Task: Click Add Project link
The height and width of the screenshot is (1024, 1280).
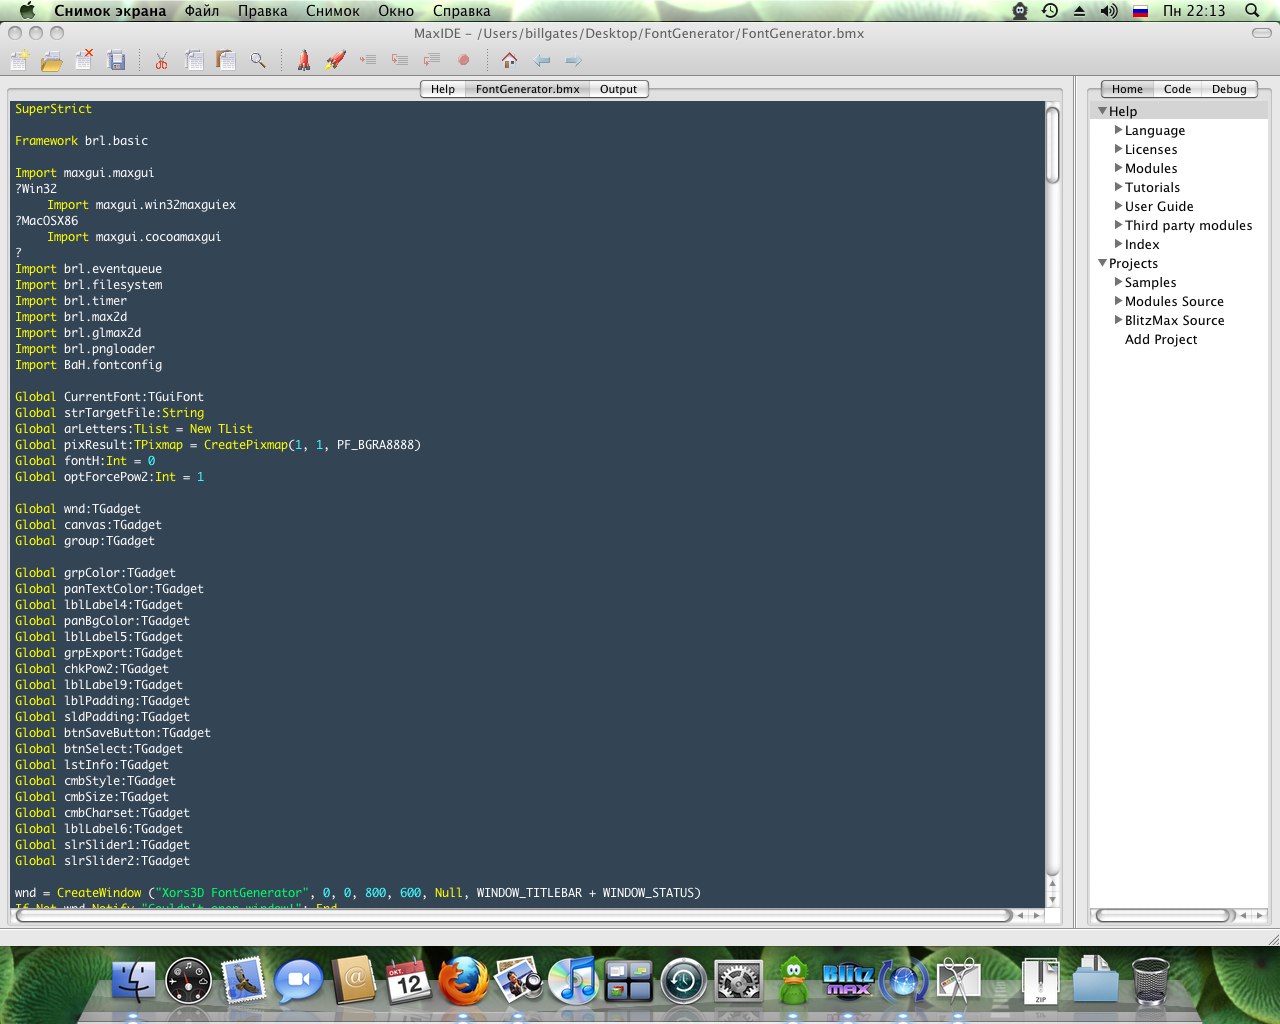Action: [1160, 339]
